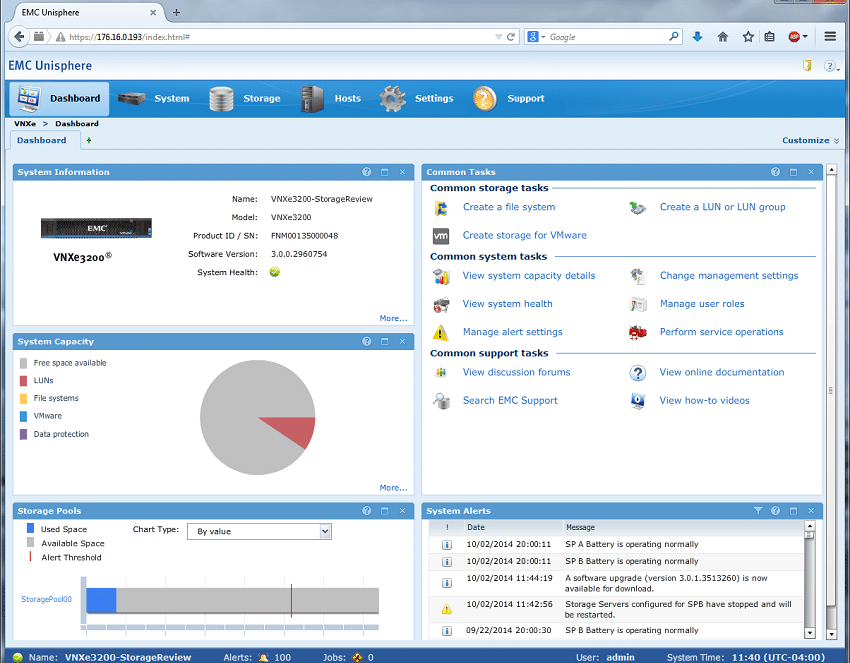Click the main dashboard scrollbar up arrow
This screenshot has height=663, width=850.
pyautogui.click(x=831, y=170)
